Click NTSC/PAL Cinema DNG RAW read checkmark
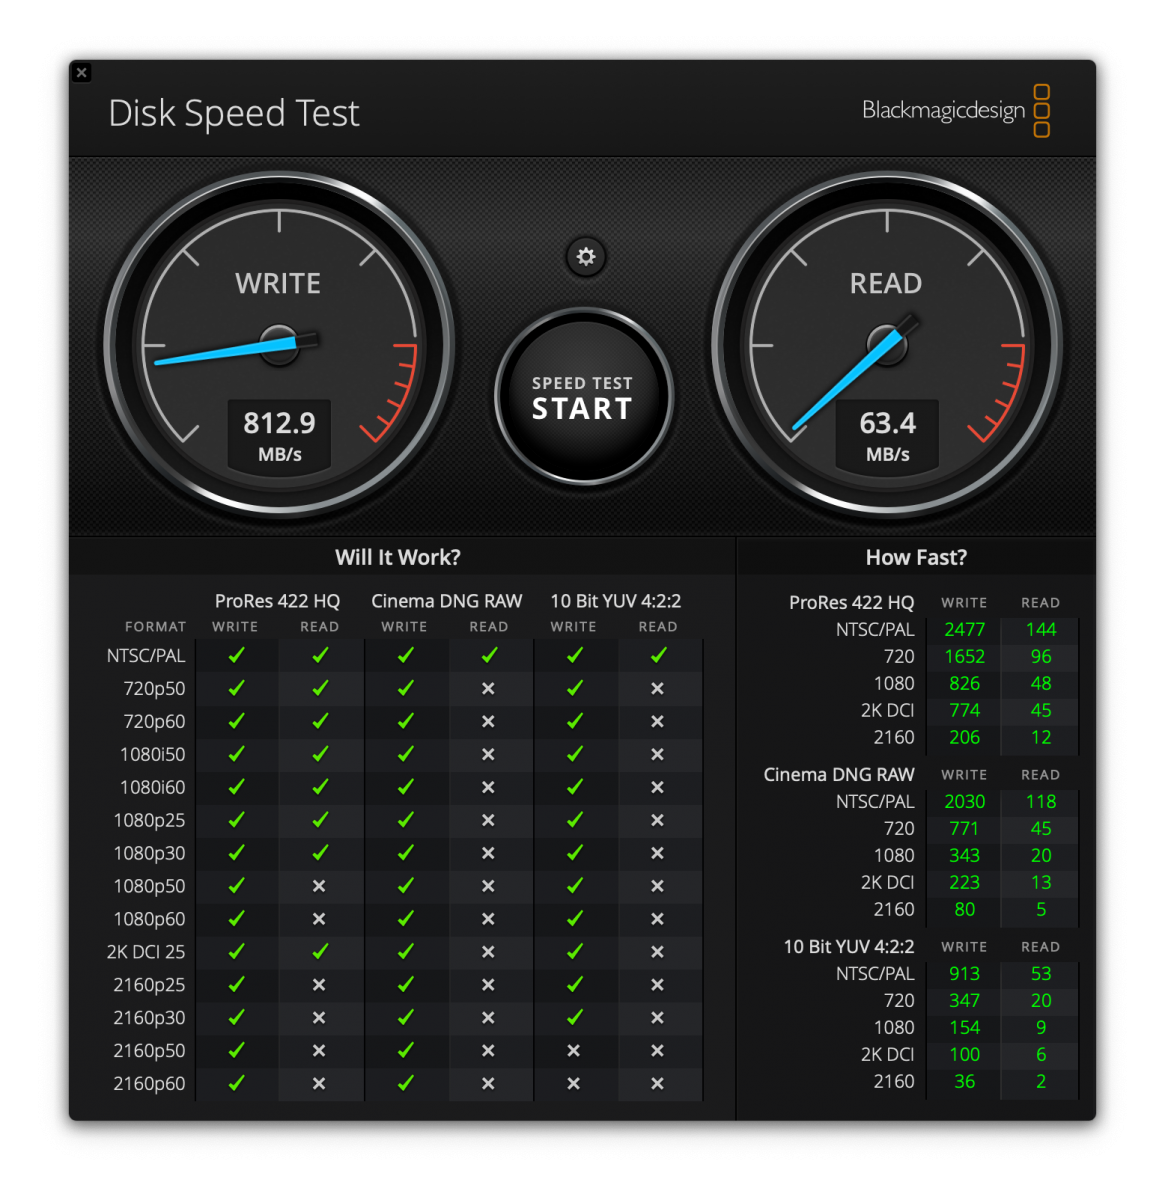Image resolution: width=1165 pixels, height=1200 pixels. pos(489,655)
